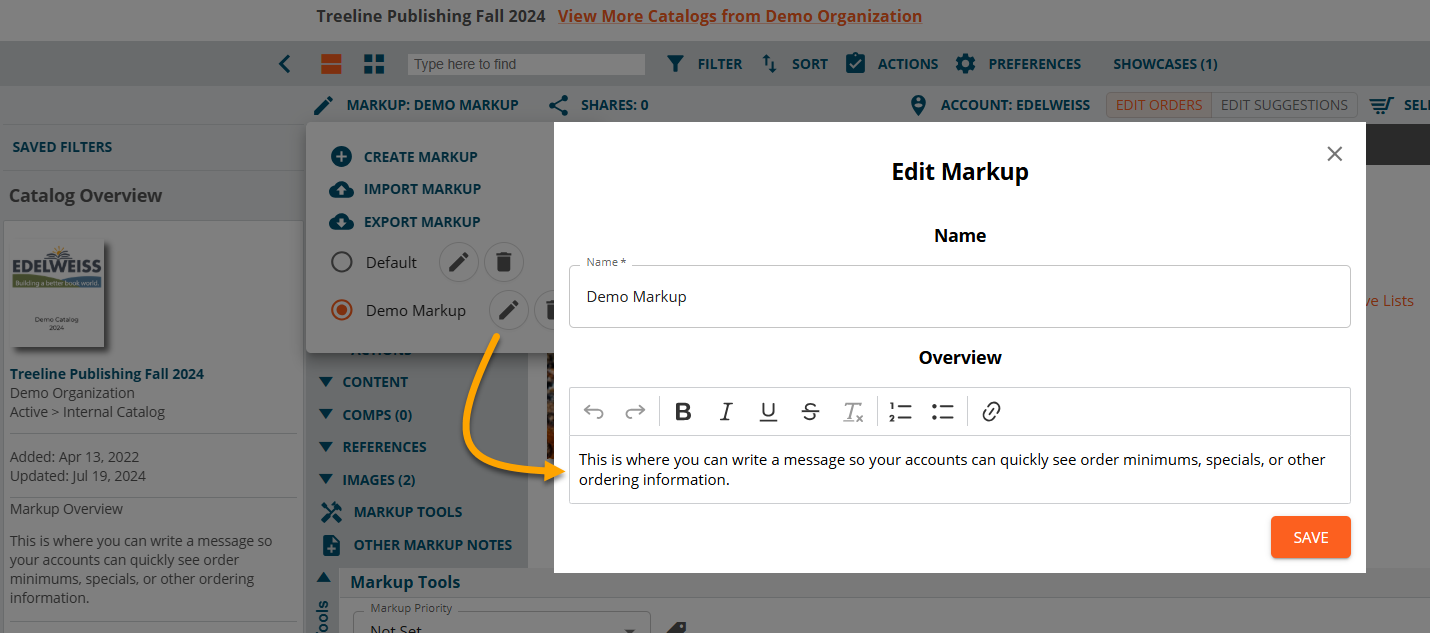Edit the Default markup with pencil icon
The height and width of the screenshot is (633, 1430).
pos(458,262)
